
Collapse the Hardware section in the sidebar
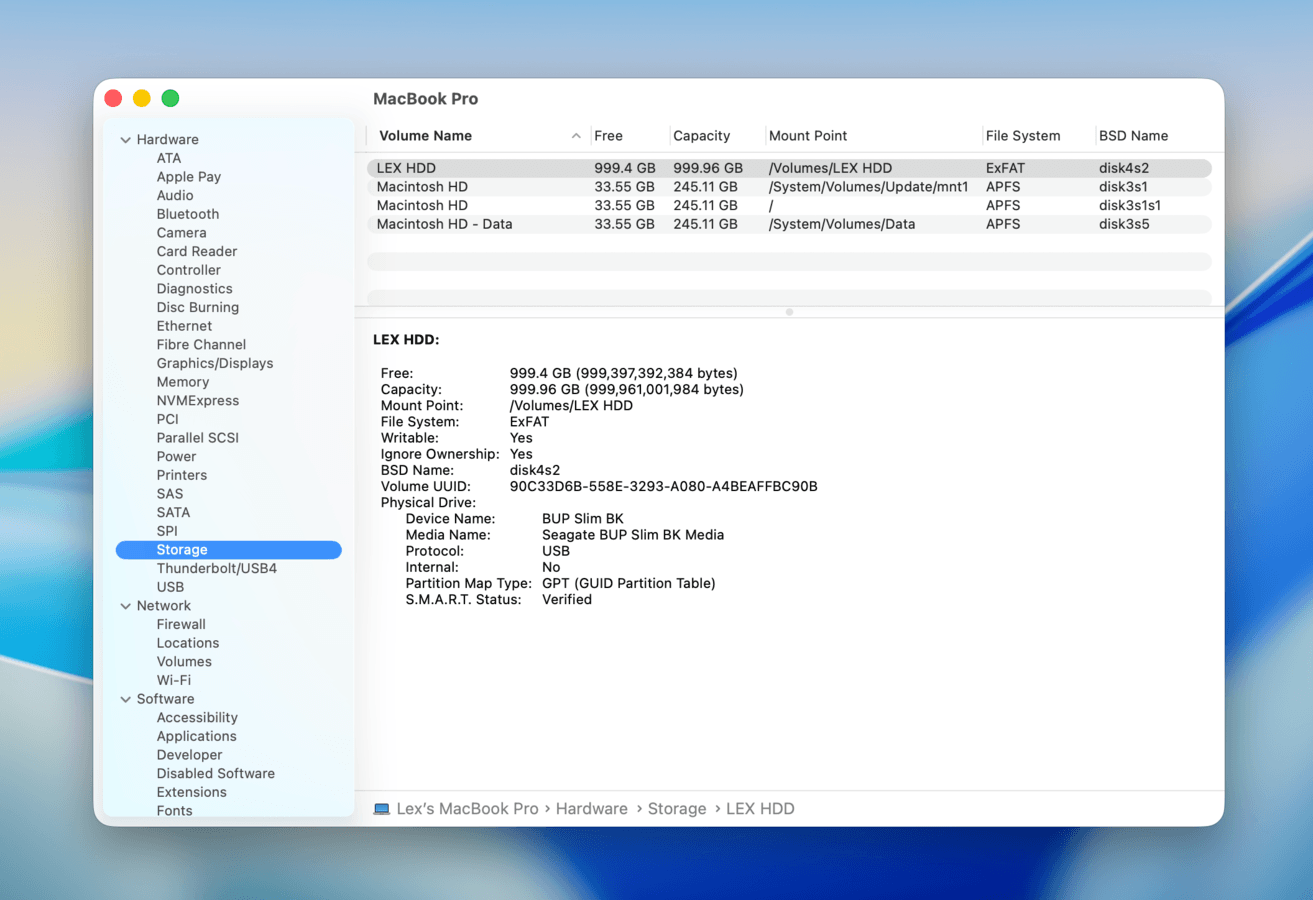click(126, 139)
